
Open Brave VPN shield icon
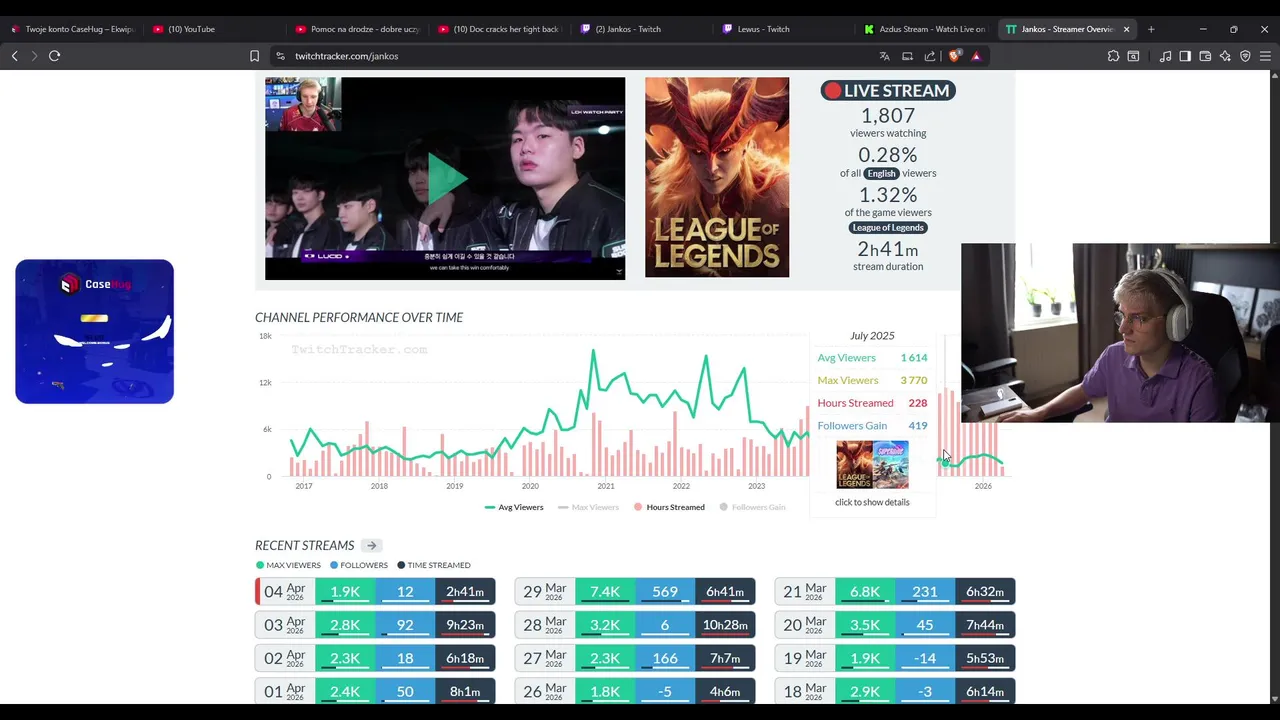[x=1245, y=56]
